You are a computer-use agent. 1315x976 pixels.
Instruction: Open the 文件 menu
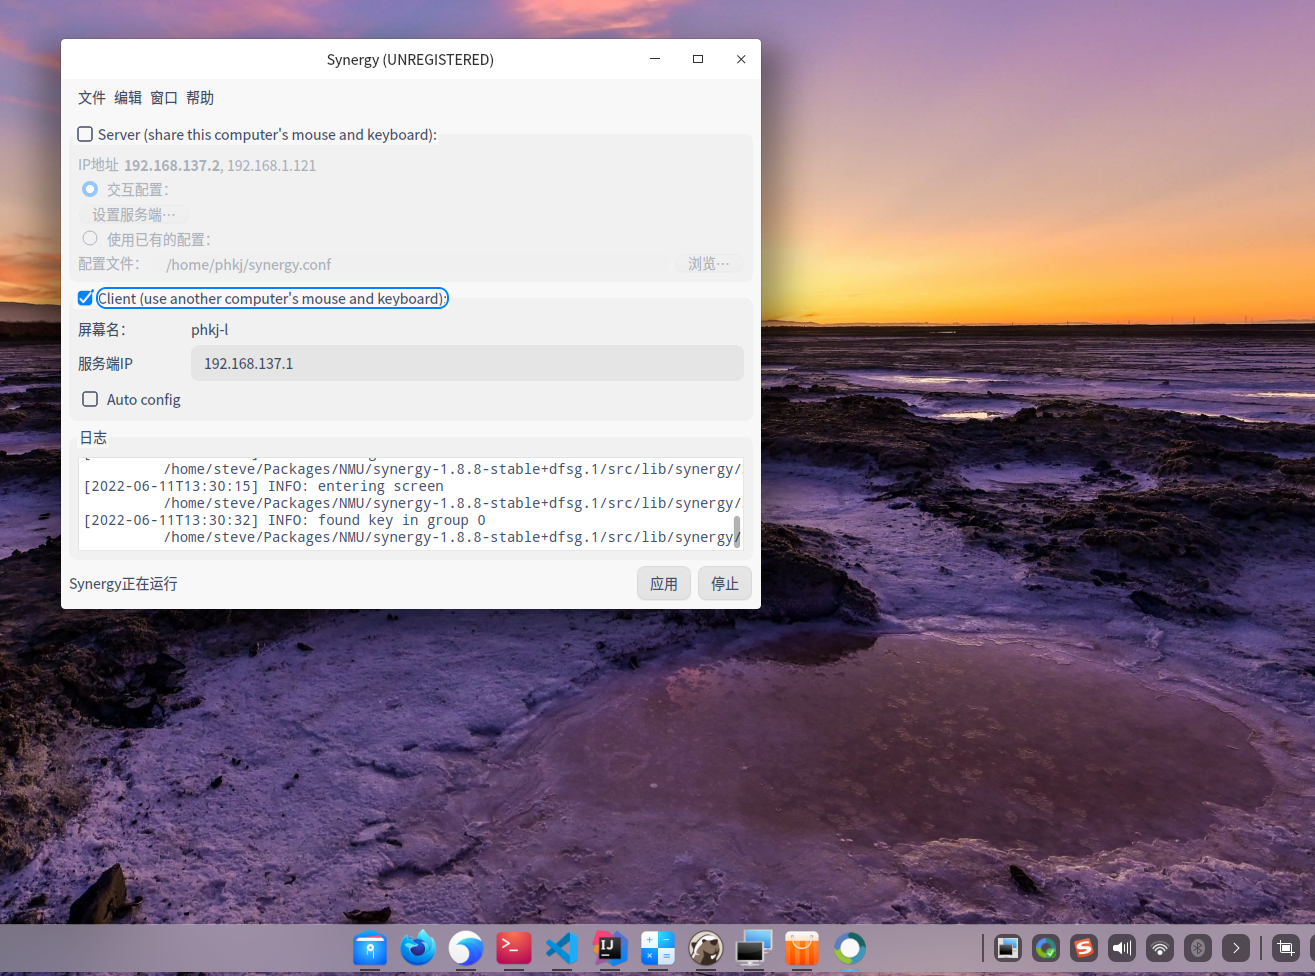92,98
